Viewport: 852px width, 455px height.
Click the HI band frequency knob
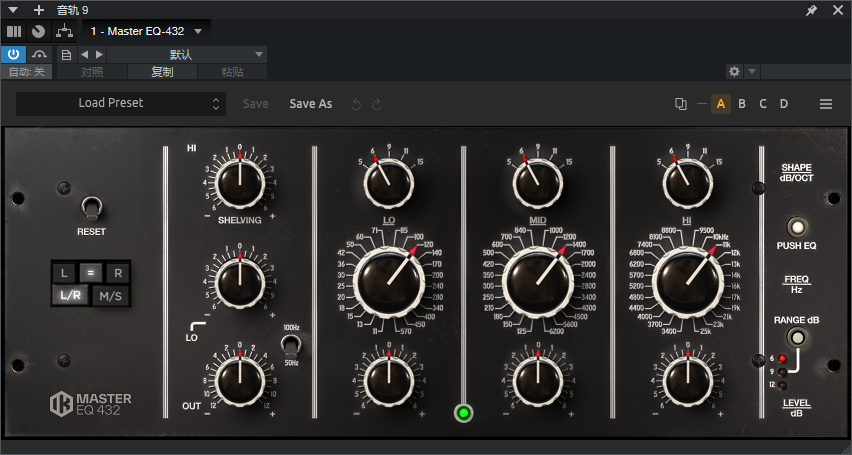coord(687,283)
